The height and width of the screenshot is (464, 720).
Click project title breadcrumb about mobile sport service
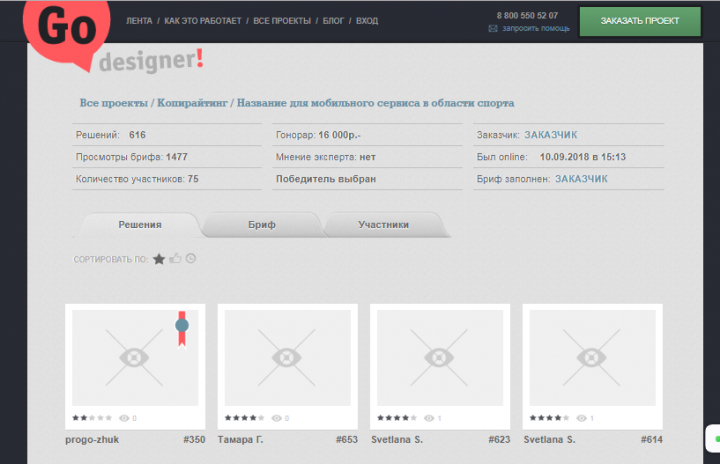375,103
